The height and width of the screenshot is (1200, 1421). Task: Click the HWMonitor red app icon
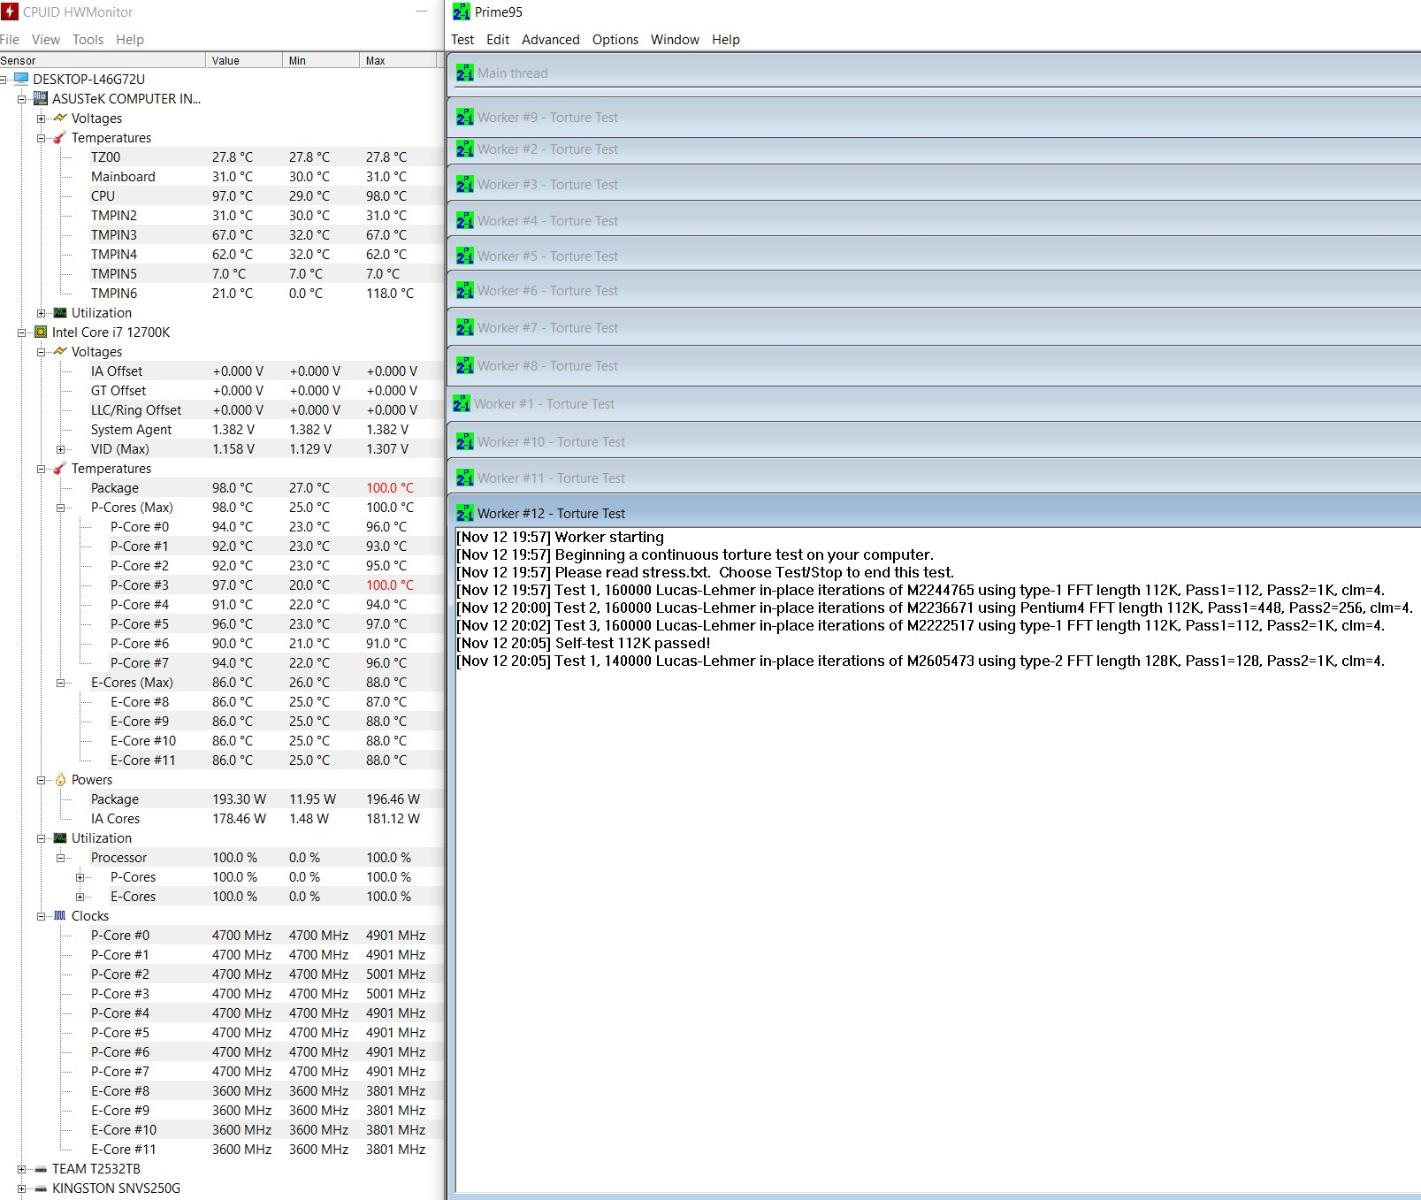(10, 12)
